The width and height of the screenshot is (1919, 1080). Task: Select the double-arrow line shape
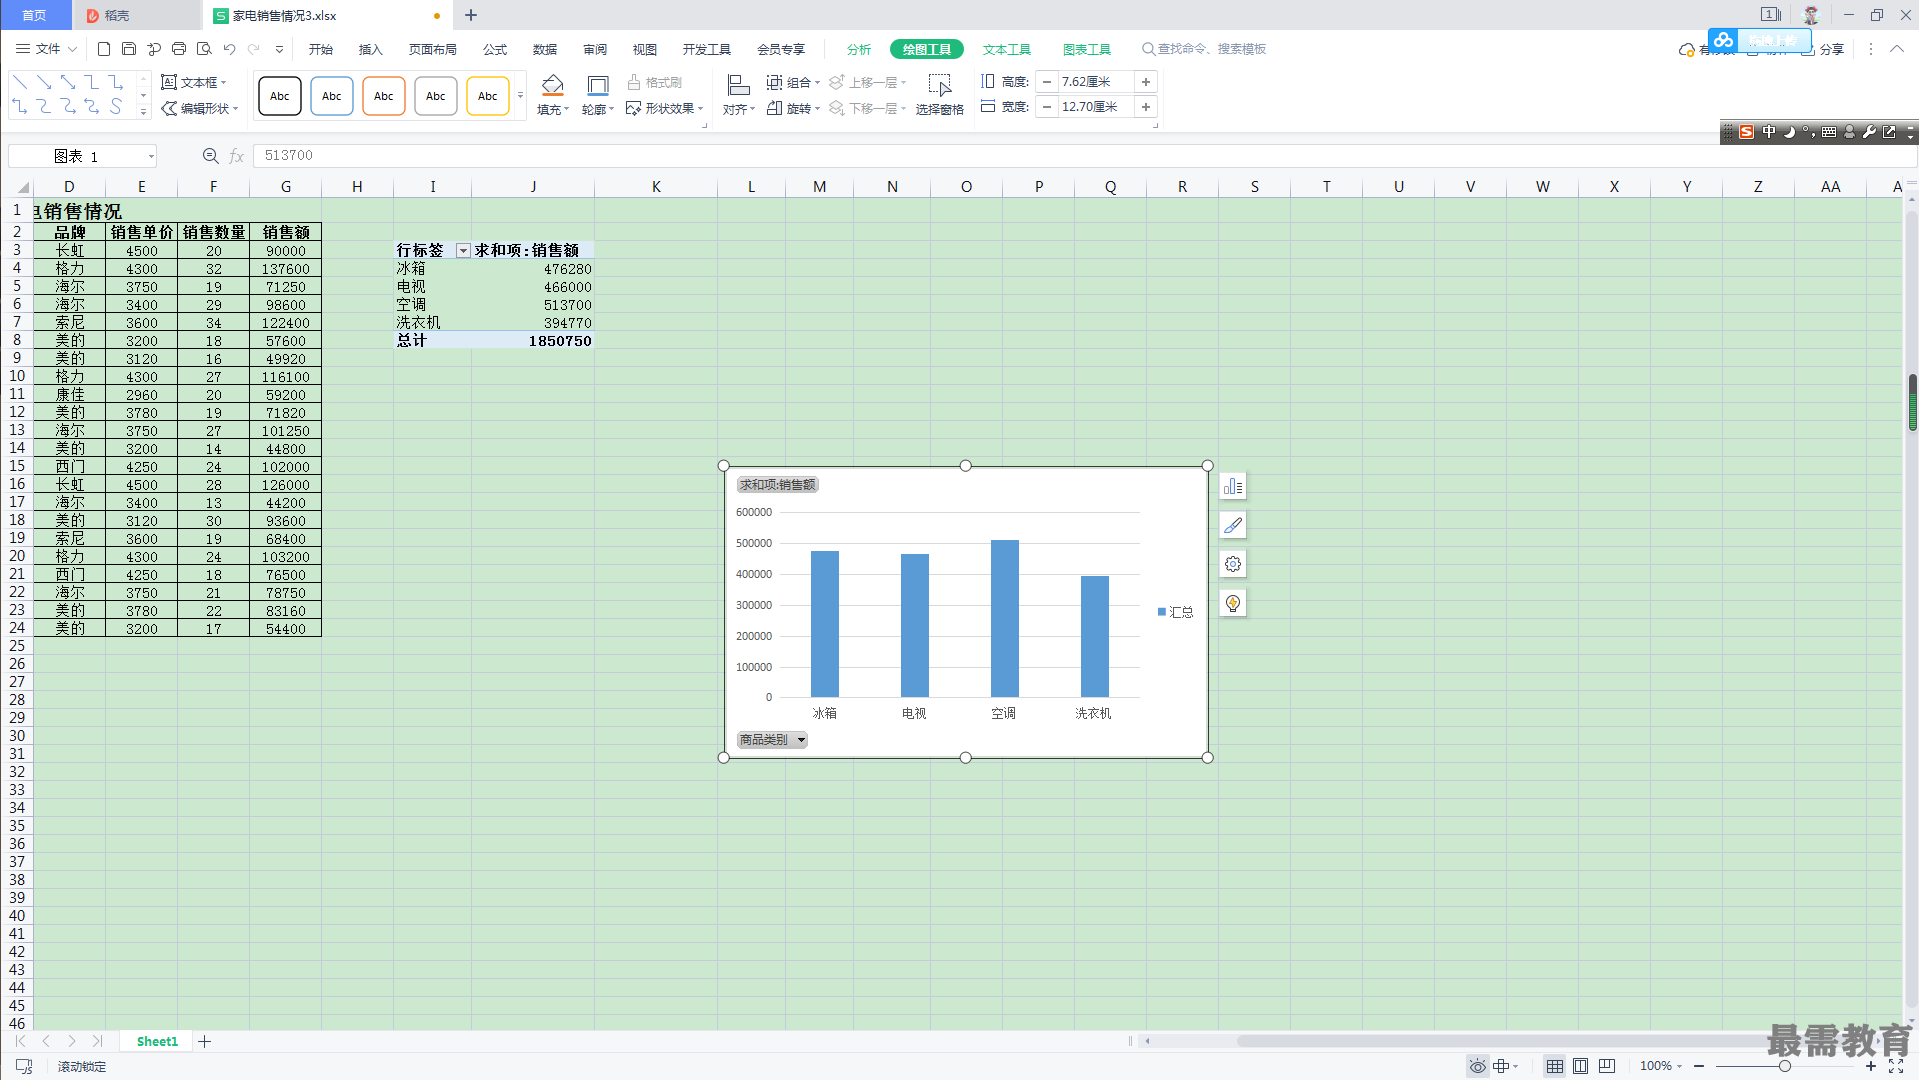click(68, 82)
